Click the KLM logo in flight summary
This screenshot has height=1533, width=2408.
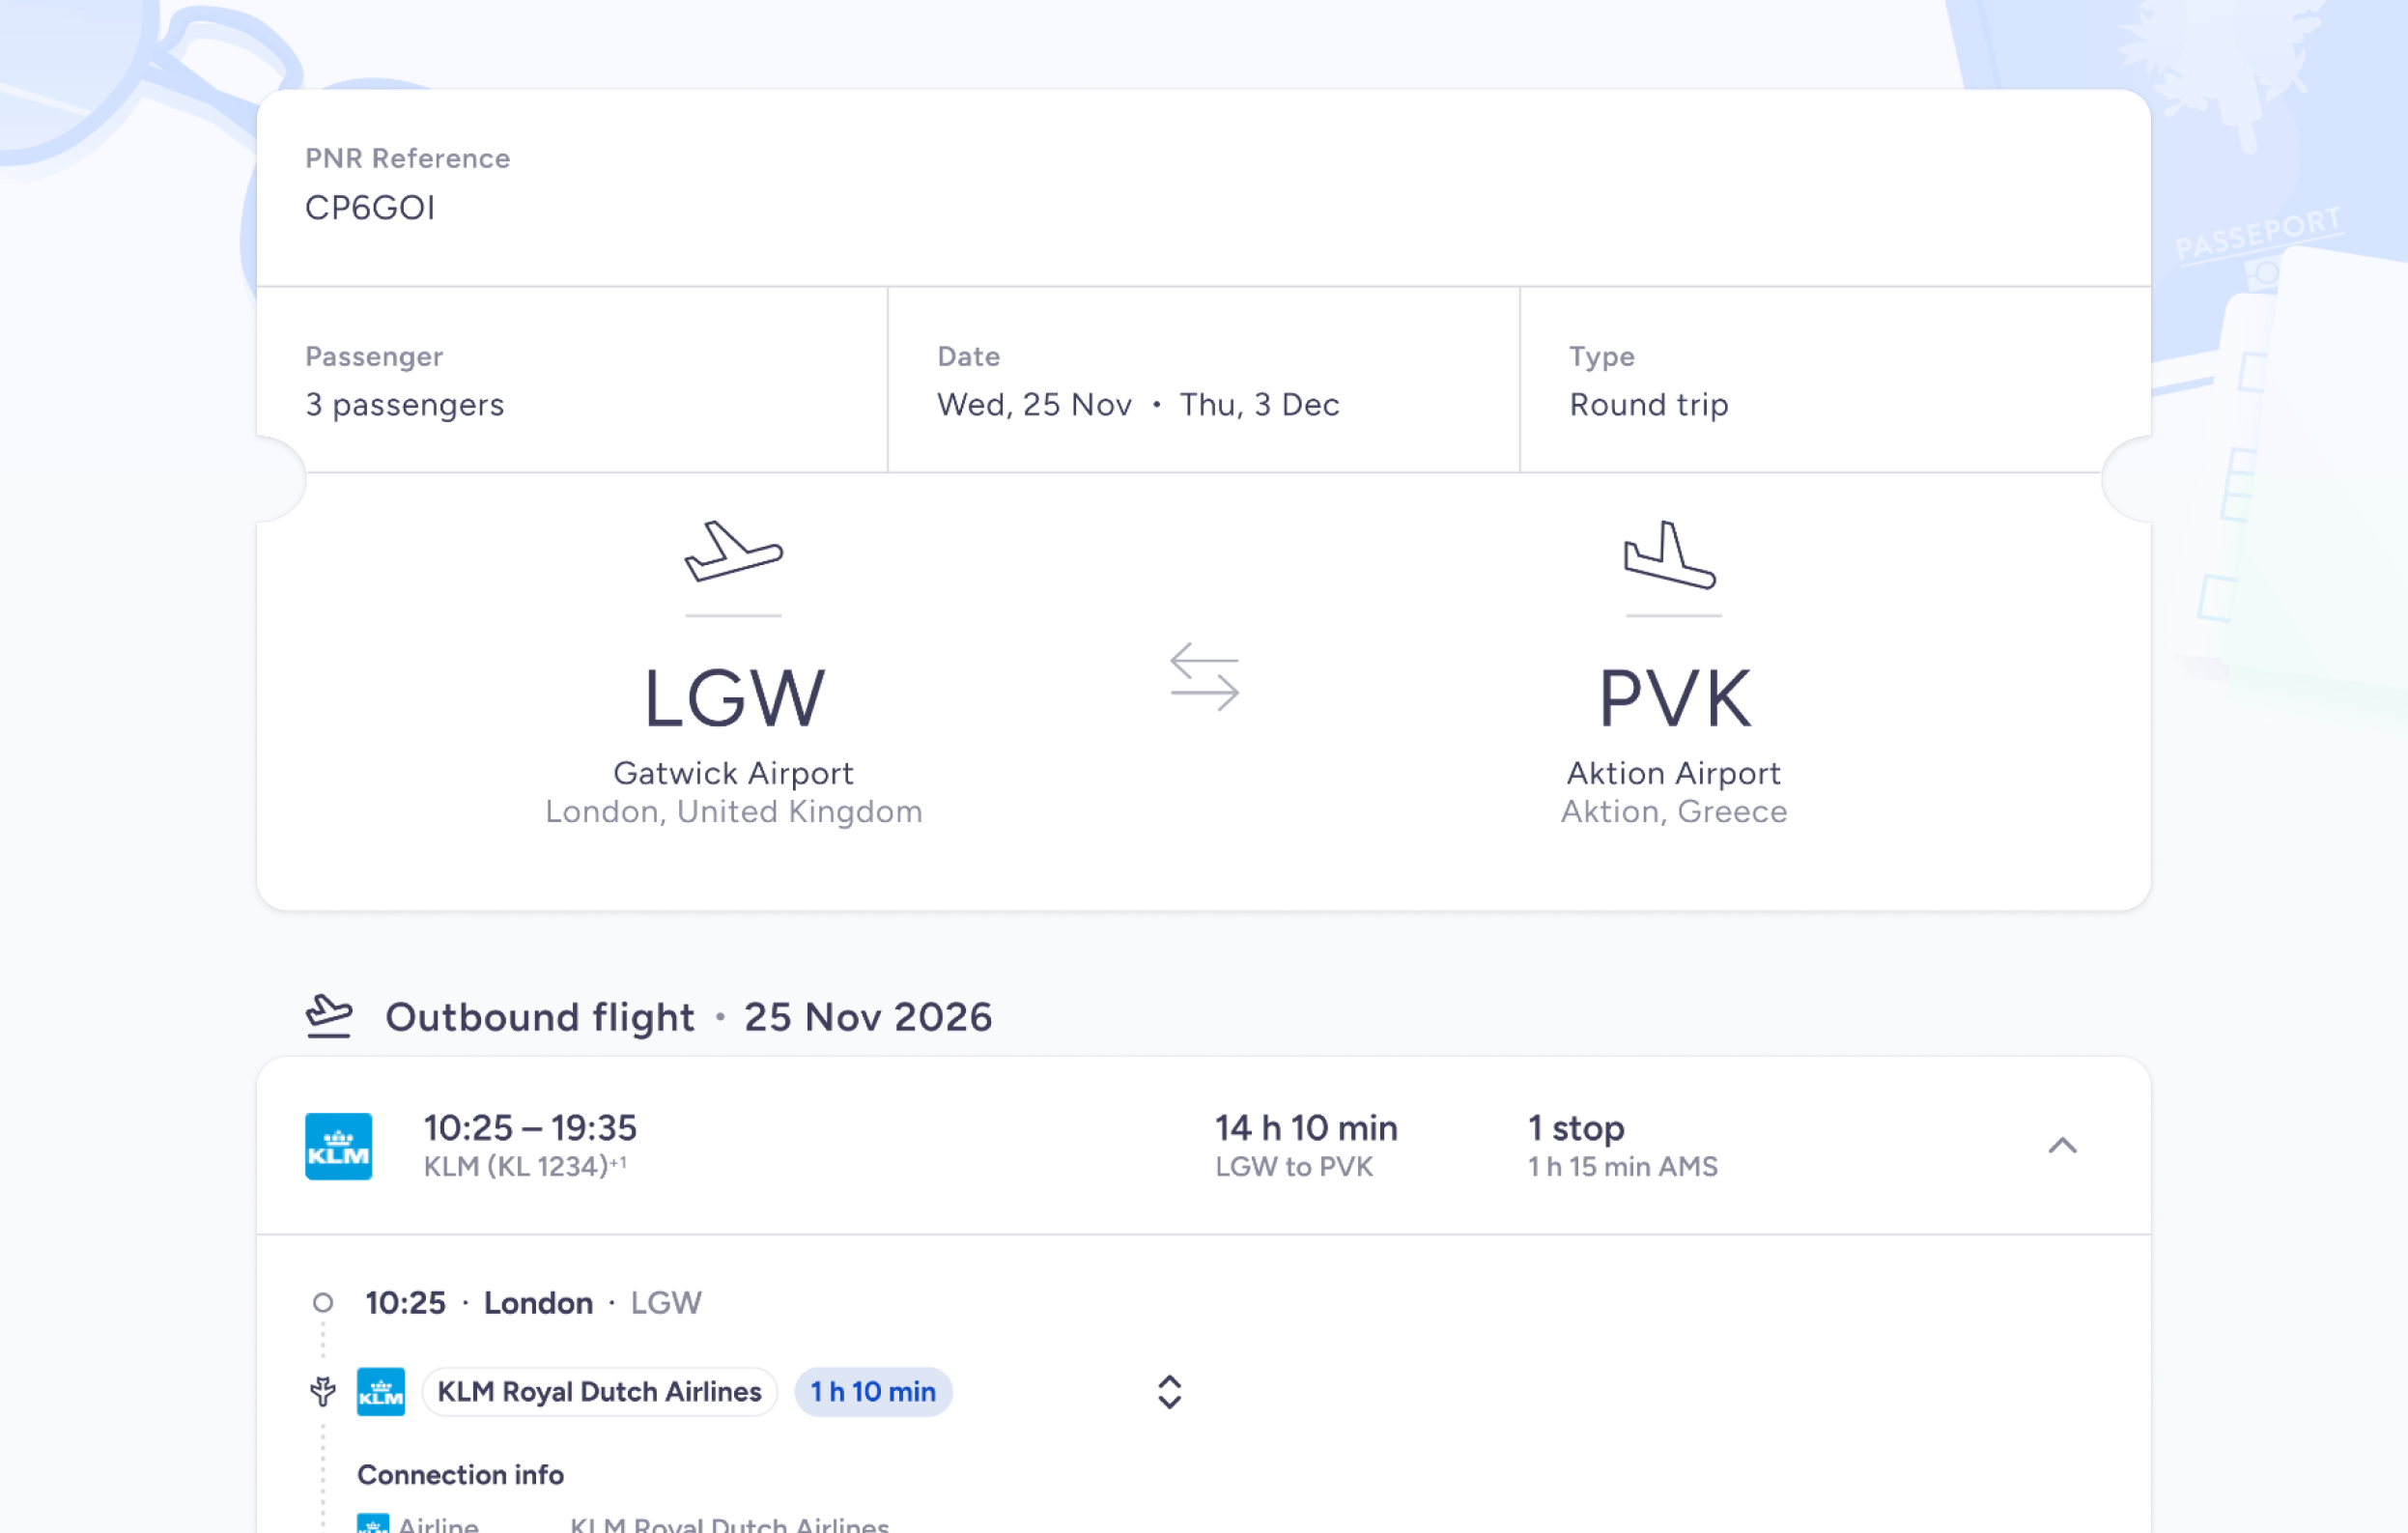339,1146
